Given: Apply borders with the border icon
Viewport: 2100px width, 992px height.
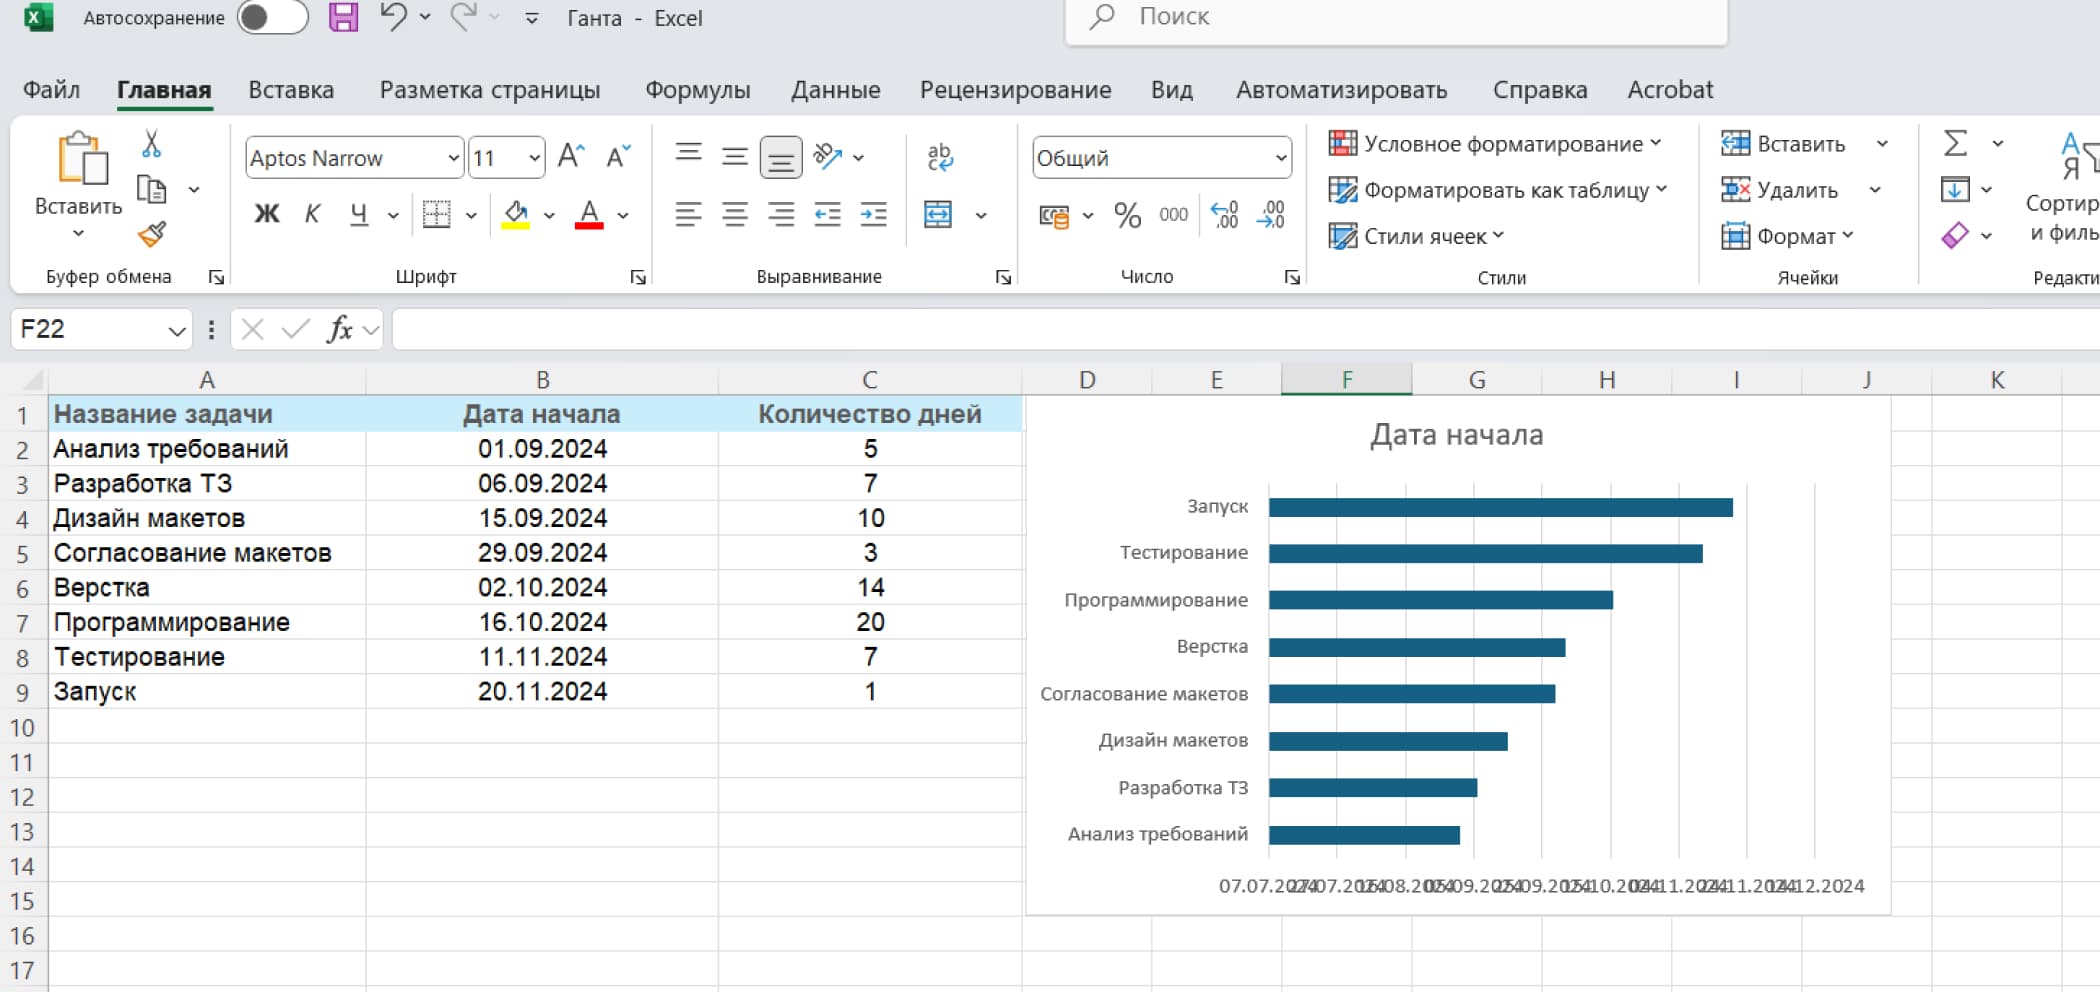Looking at the screenshot, I should [x=436, y=214].
